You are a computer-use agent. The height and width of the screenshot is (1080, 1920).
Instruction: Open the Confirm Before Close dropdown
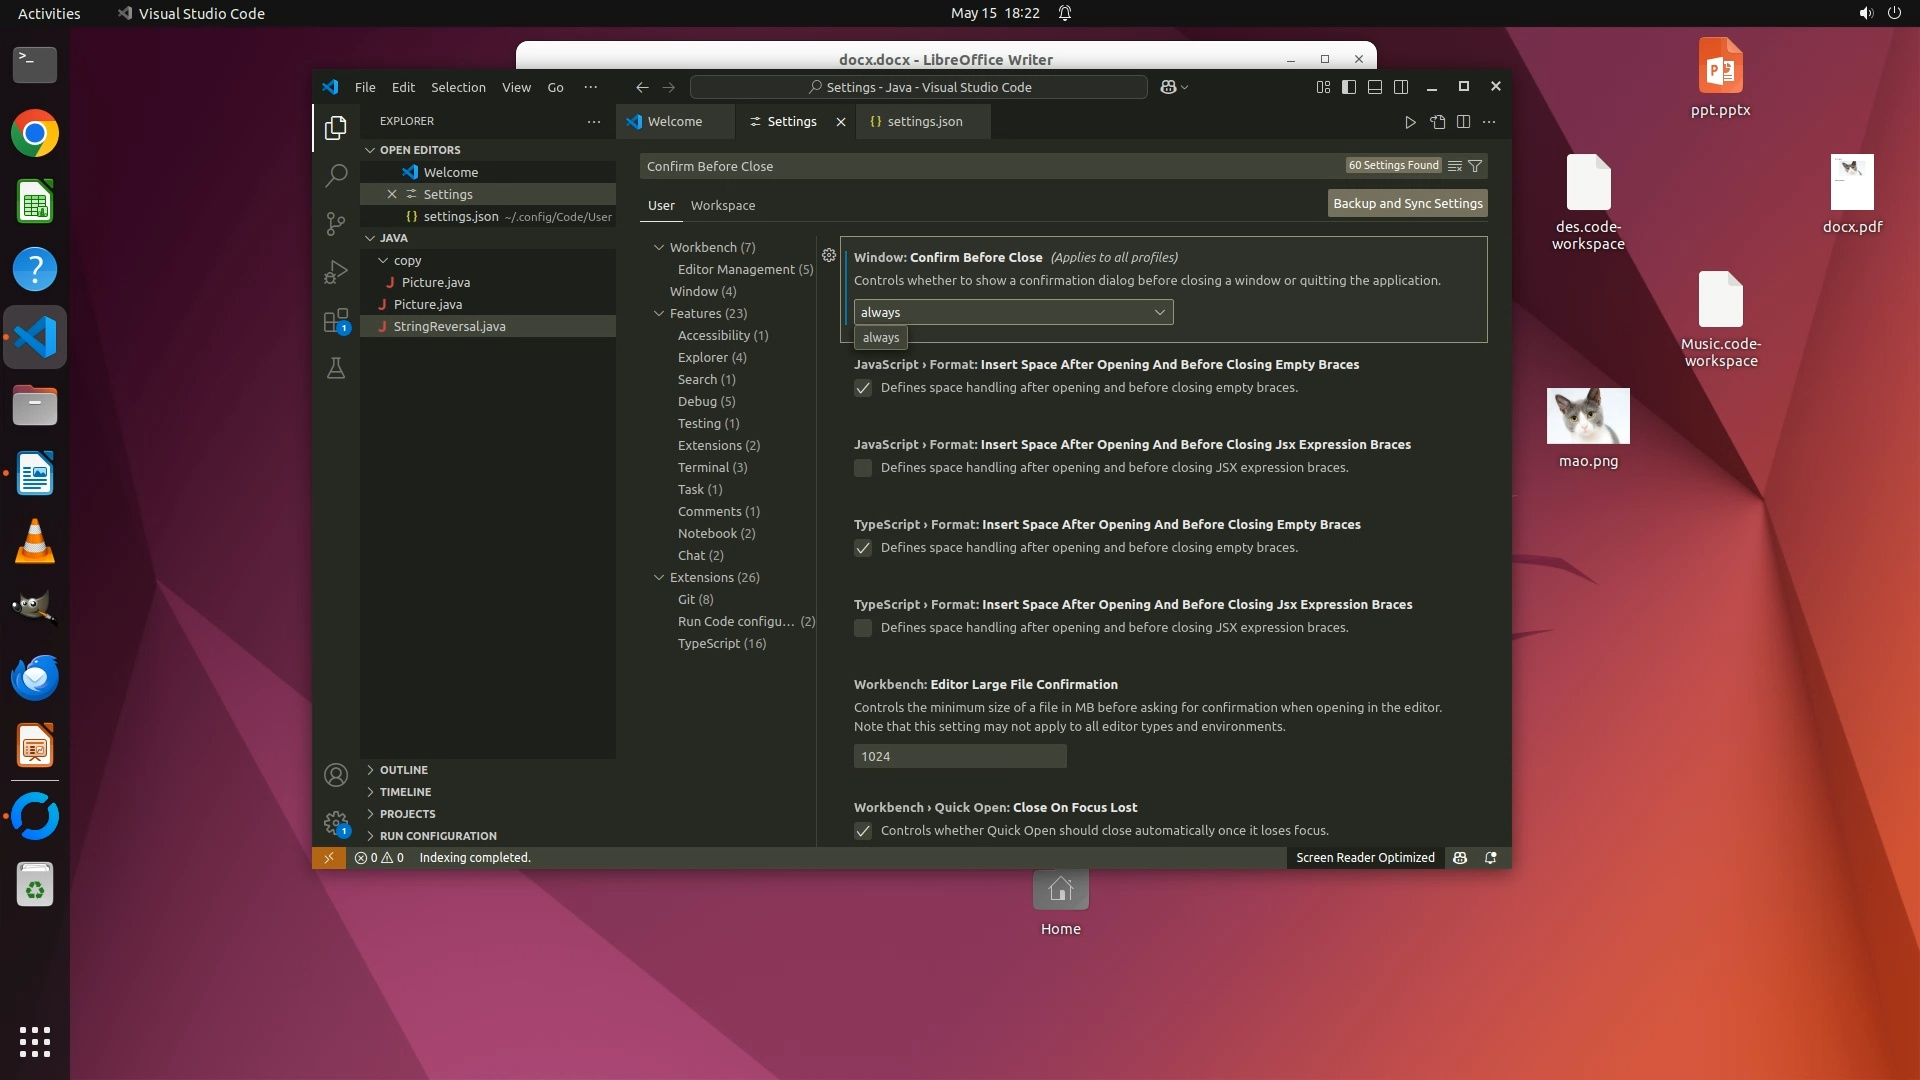[x=1013, y=312]
